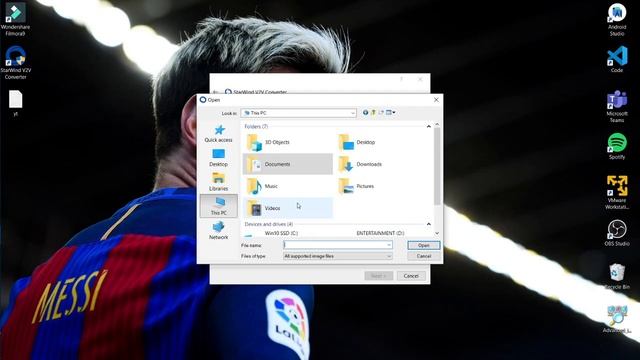Open the Files of type combo box

(338, 256)
